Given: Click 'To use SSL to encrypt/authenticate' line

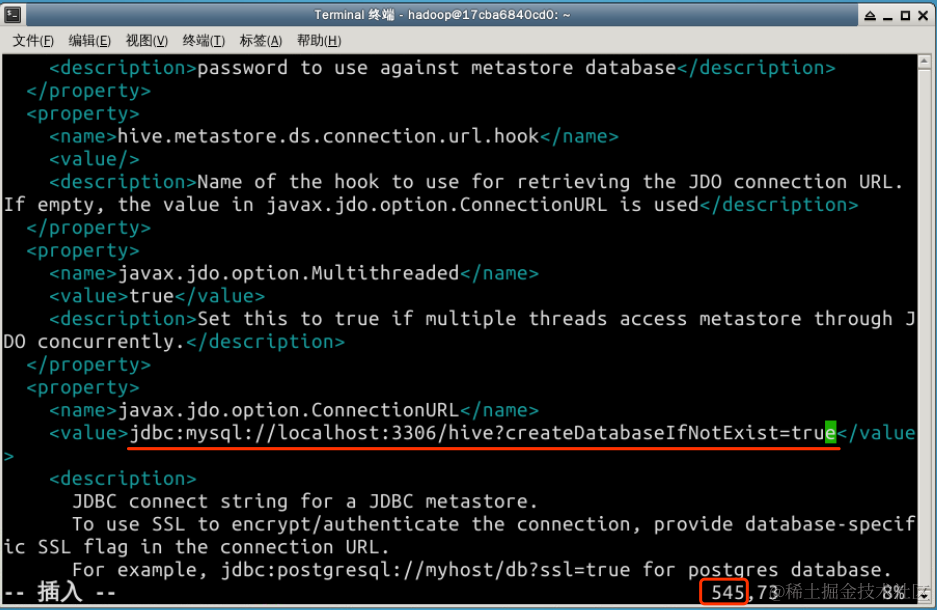Looking at the screenshot, I should pos(494,524).
